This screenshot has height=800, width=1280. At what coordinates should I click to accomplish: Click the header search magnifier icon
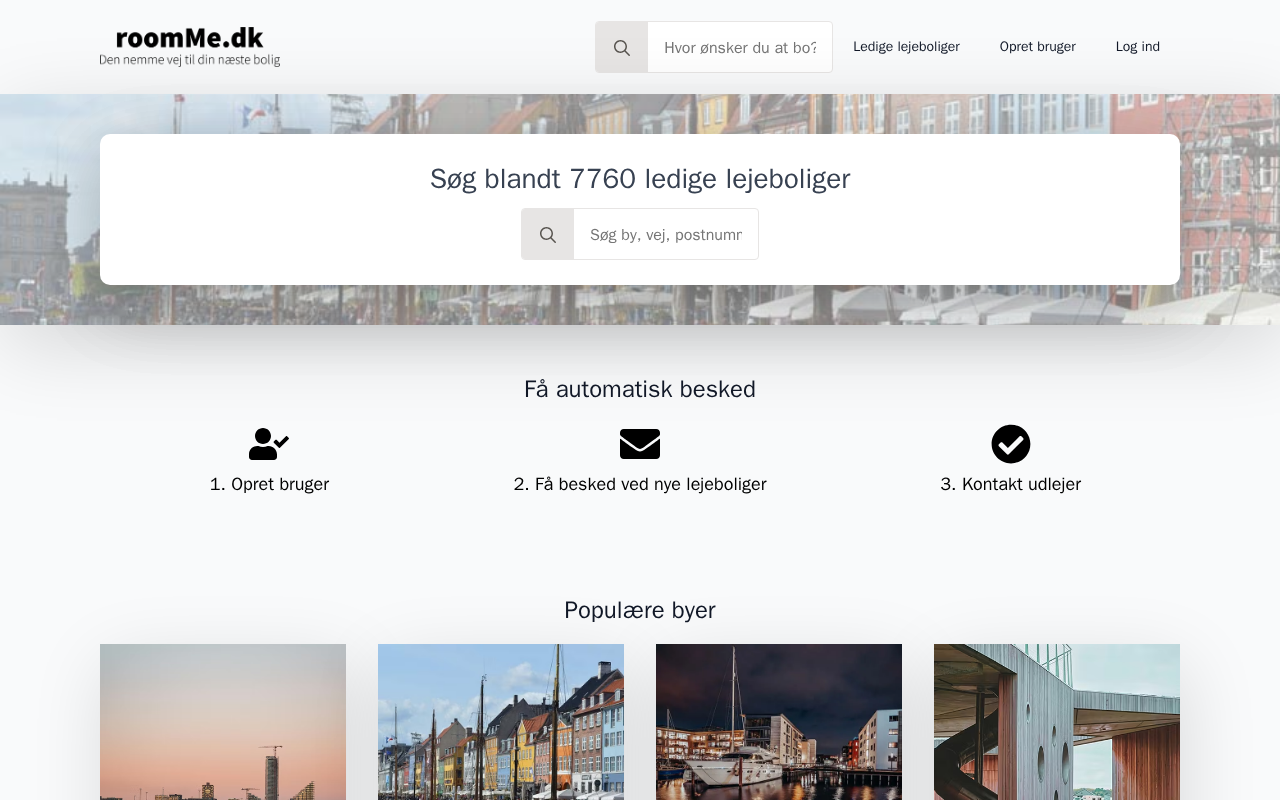(x=622, y=47)
